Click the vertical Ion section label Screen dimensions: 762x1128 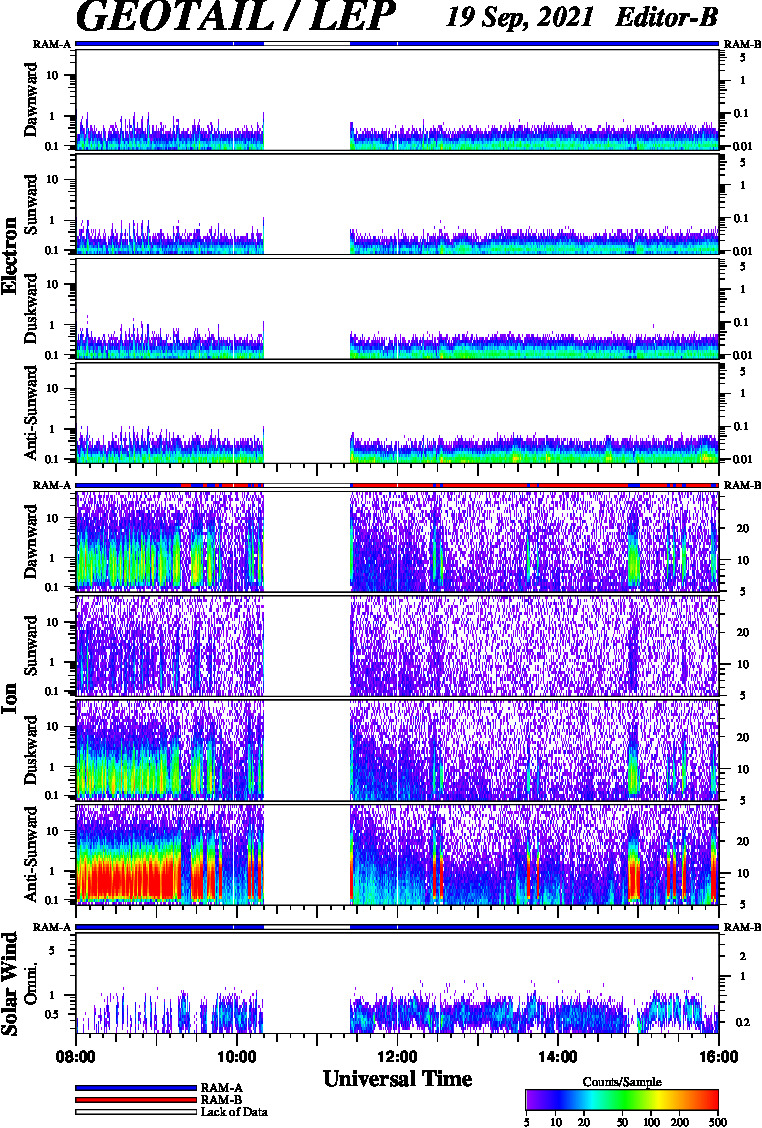click(10, 698)
